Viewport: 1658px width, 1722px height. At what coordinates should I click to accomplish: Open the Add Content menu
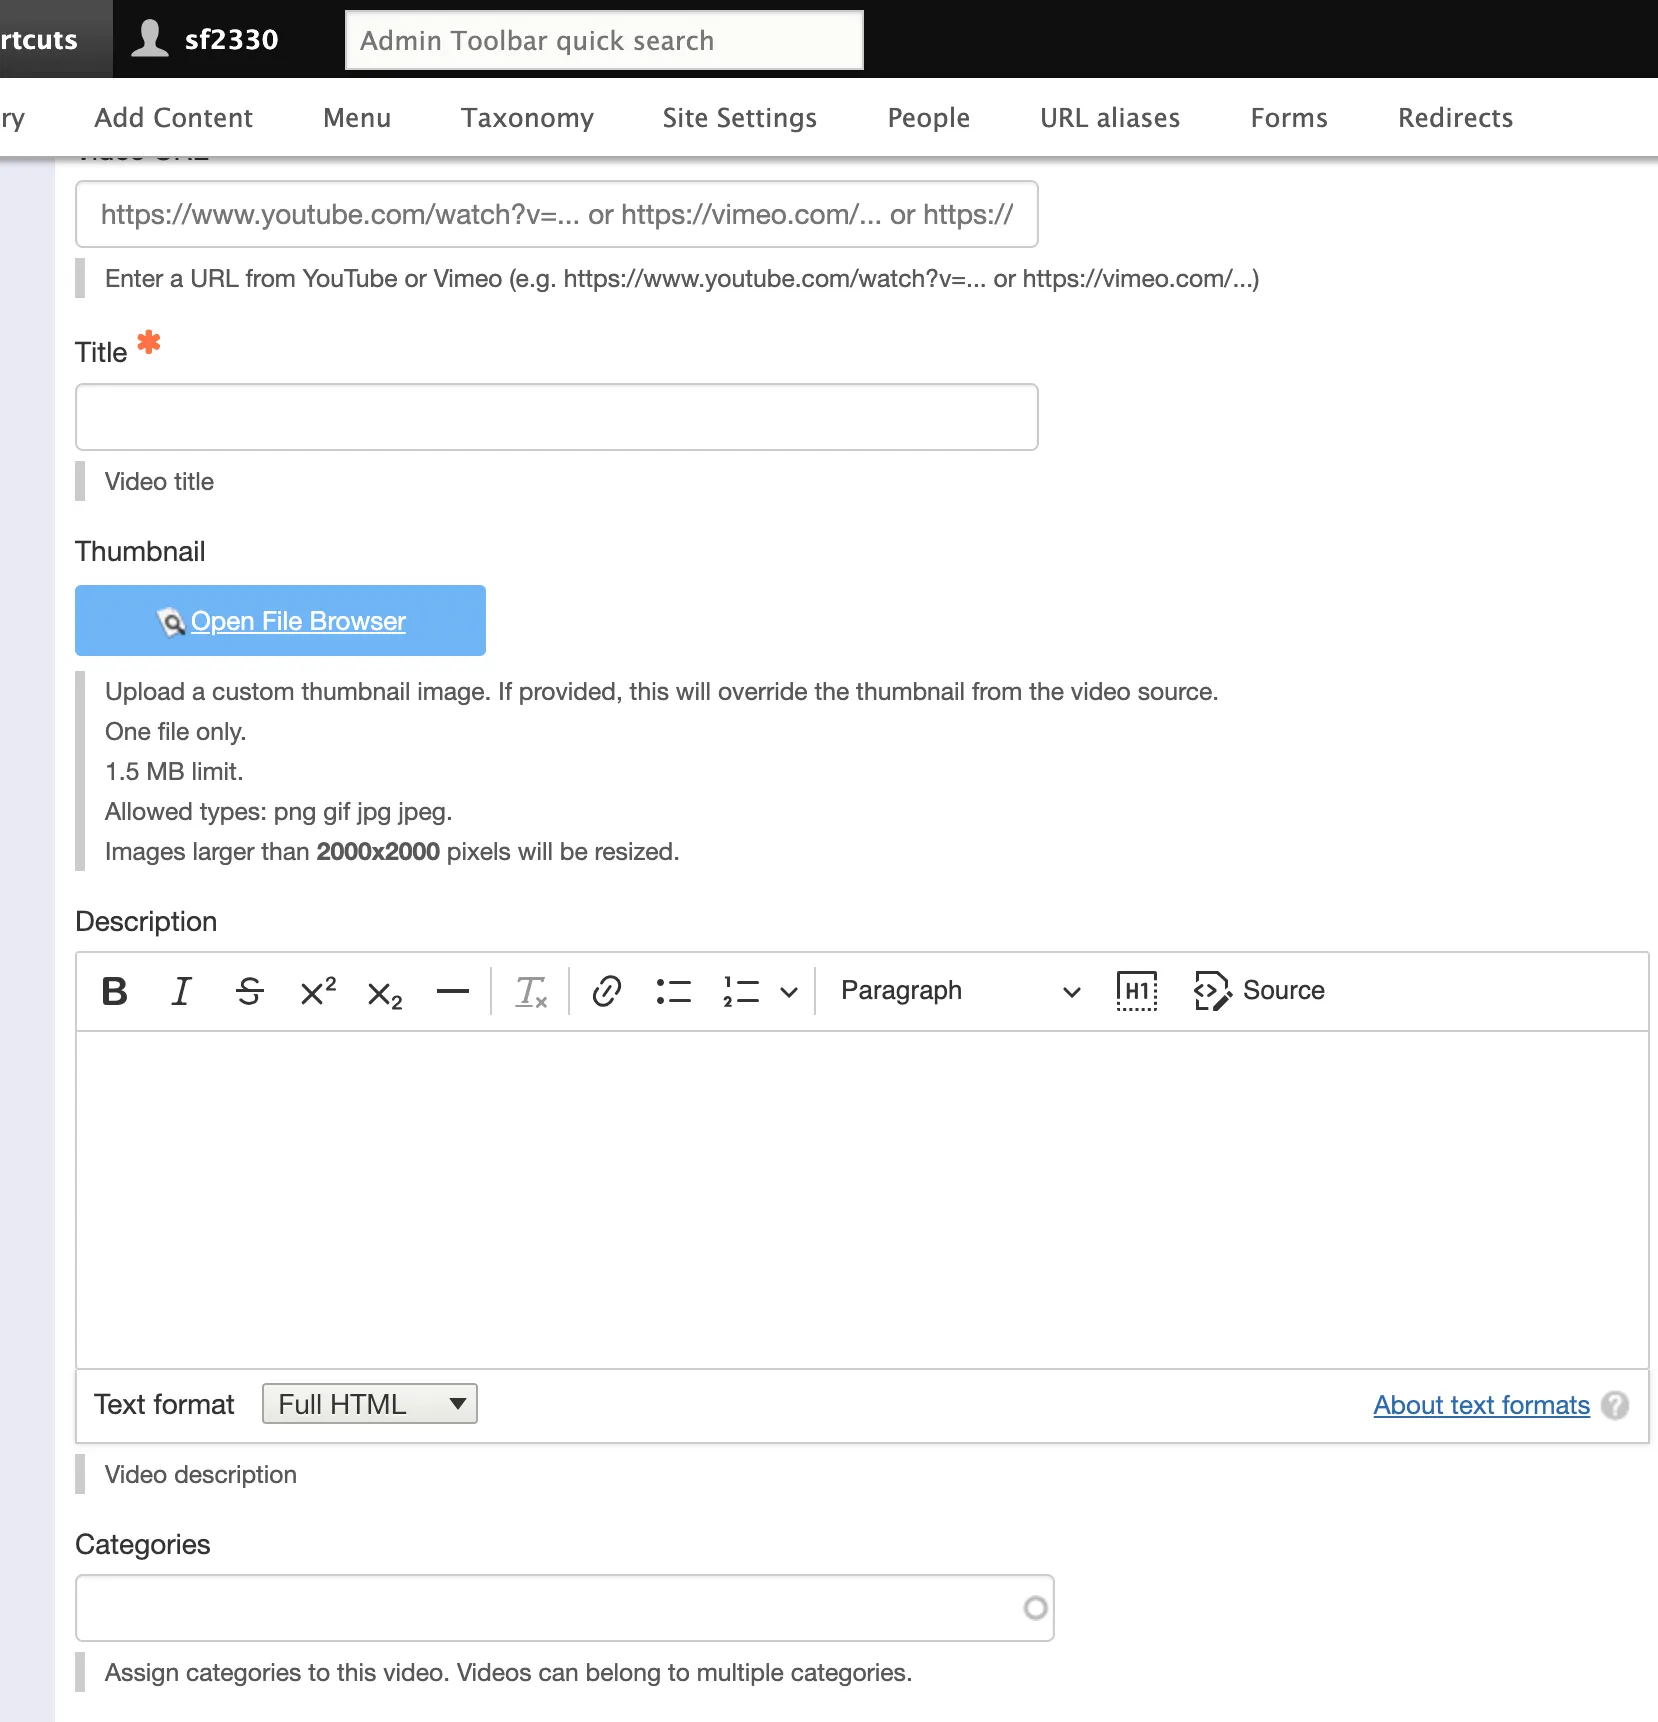pos(173,118)
